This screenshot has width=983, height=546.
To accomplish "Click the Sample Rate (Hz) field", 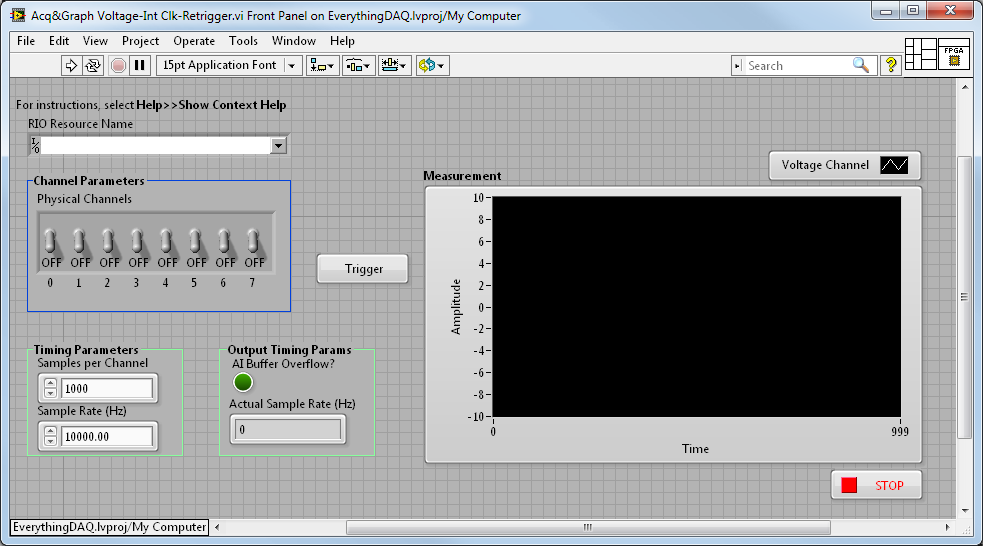I will click(x=107, y=436).
